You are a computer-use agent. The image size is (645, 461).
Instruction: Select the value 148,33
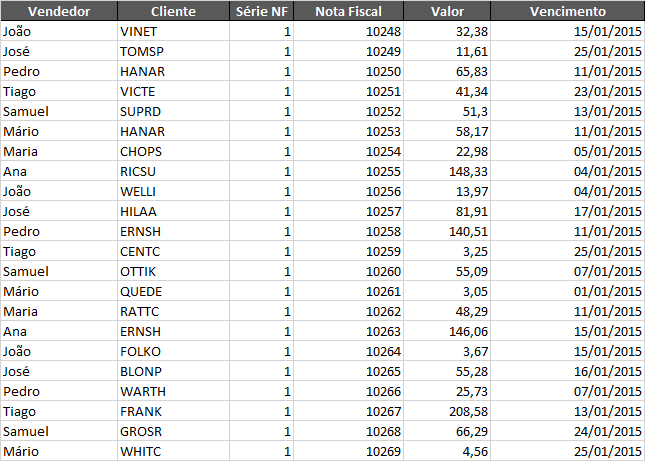coord(467,171)
